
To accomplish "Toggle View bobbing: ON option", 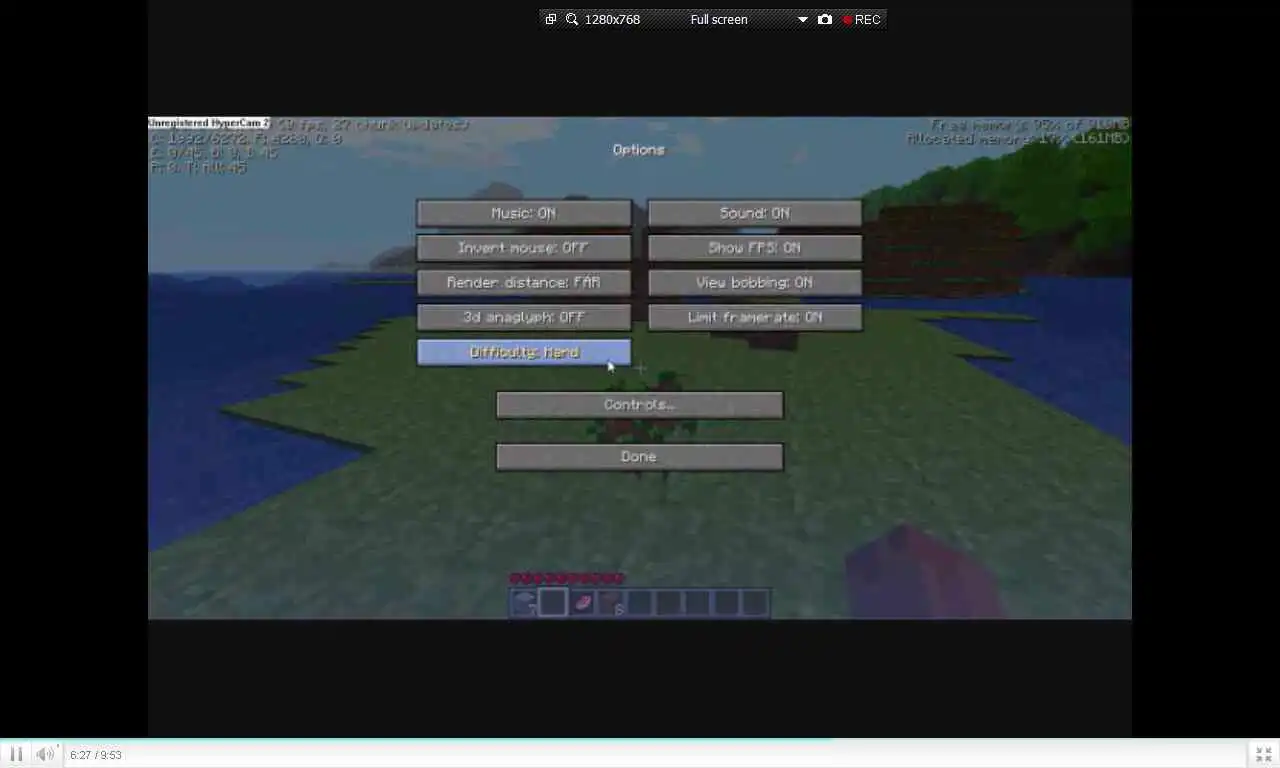I will click(x=755, y=283).
